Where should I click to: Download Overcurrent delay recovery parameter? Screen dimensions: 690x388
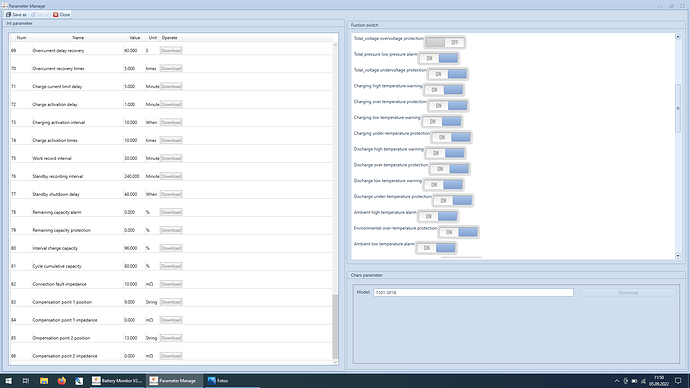(x=171, y=51)
